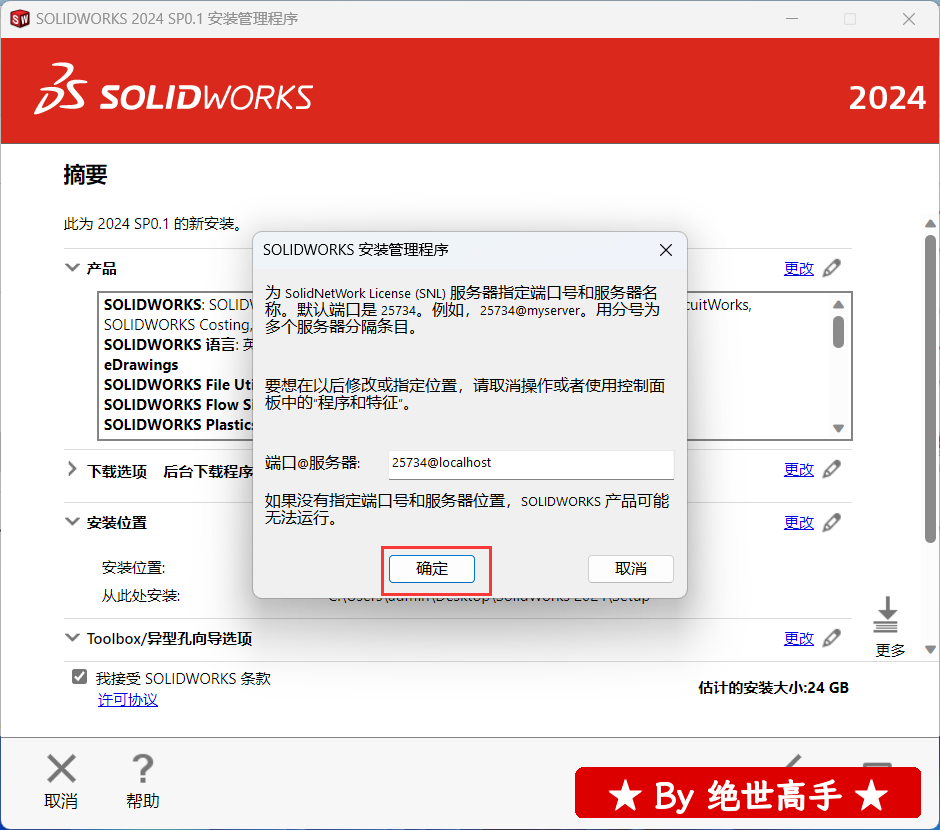Close the SOLIDWORKS 安装管理程序 dialog with X
The height and width of the screenshot is (830, 940).
click(665, 250)
